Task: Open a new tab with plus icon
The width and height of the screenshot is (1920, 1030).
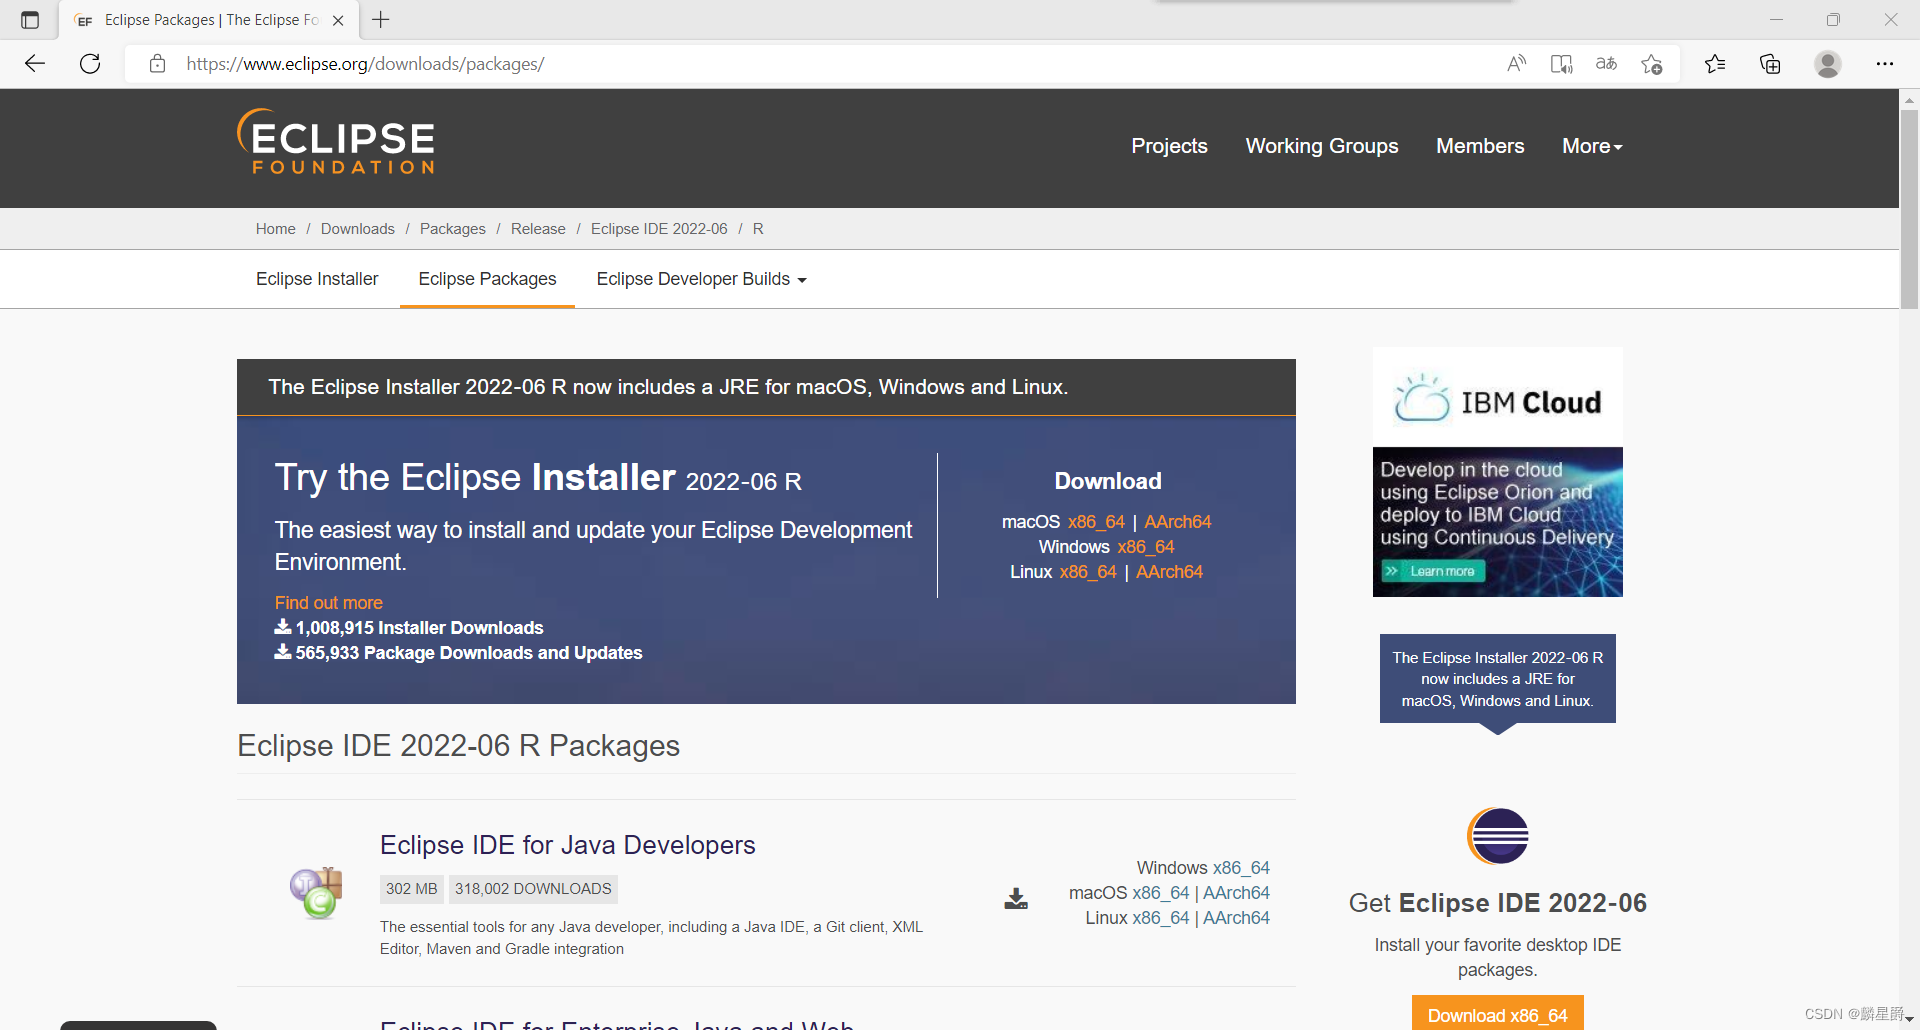Action: (x=381, y=20)
